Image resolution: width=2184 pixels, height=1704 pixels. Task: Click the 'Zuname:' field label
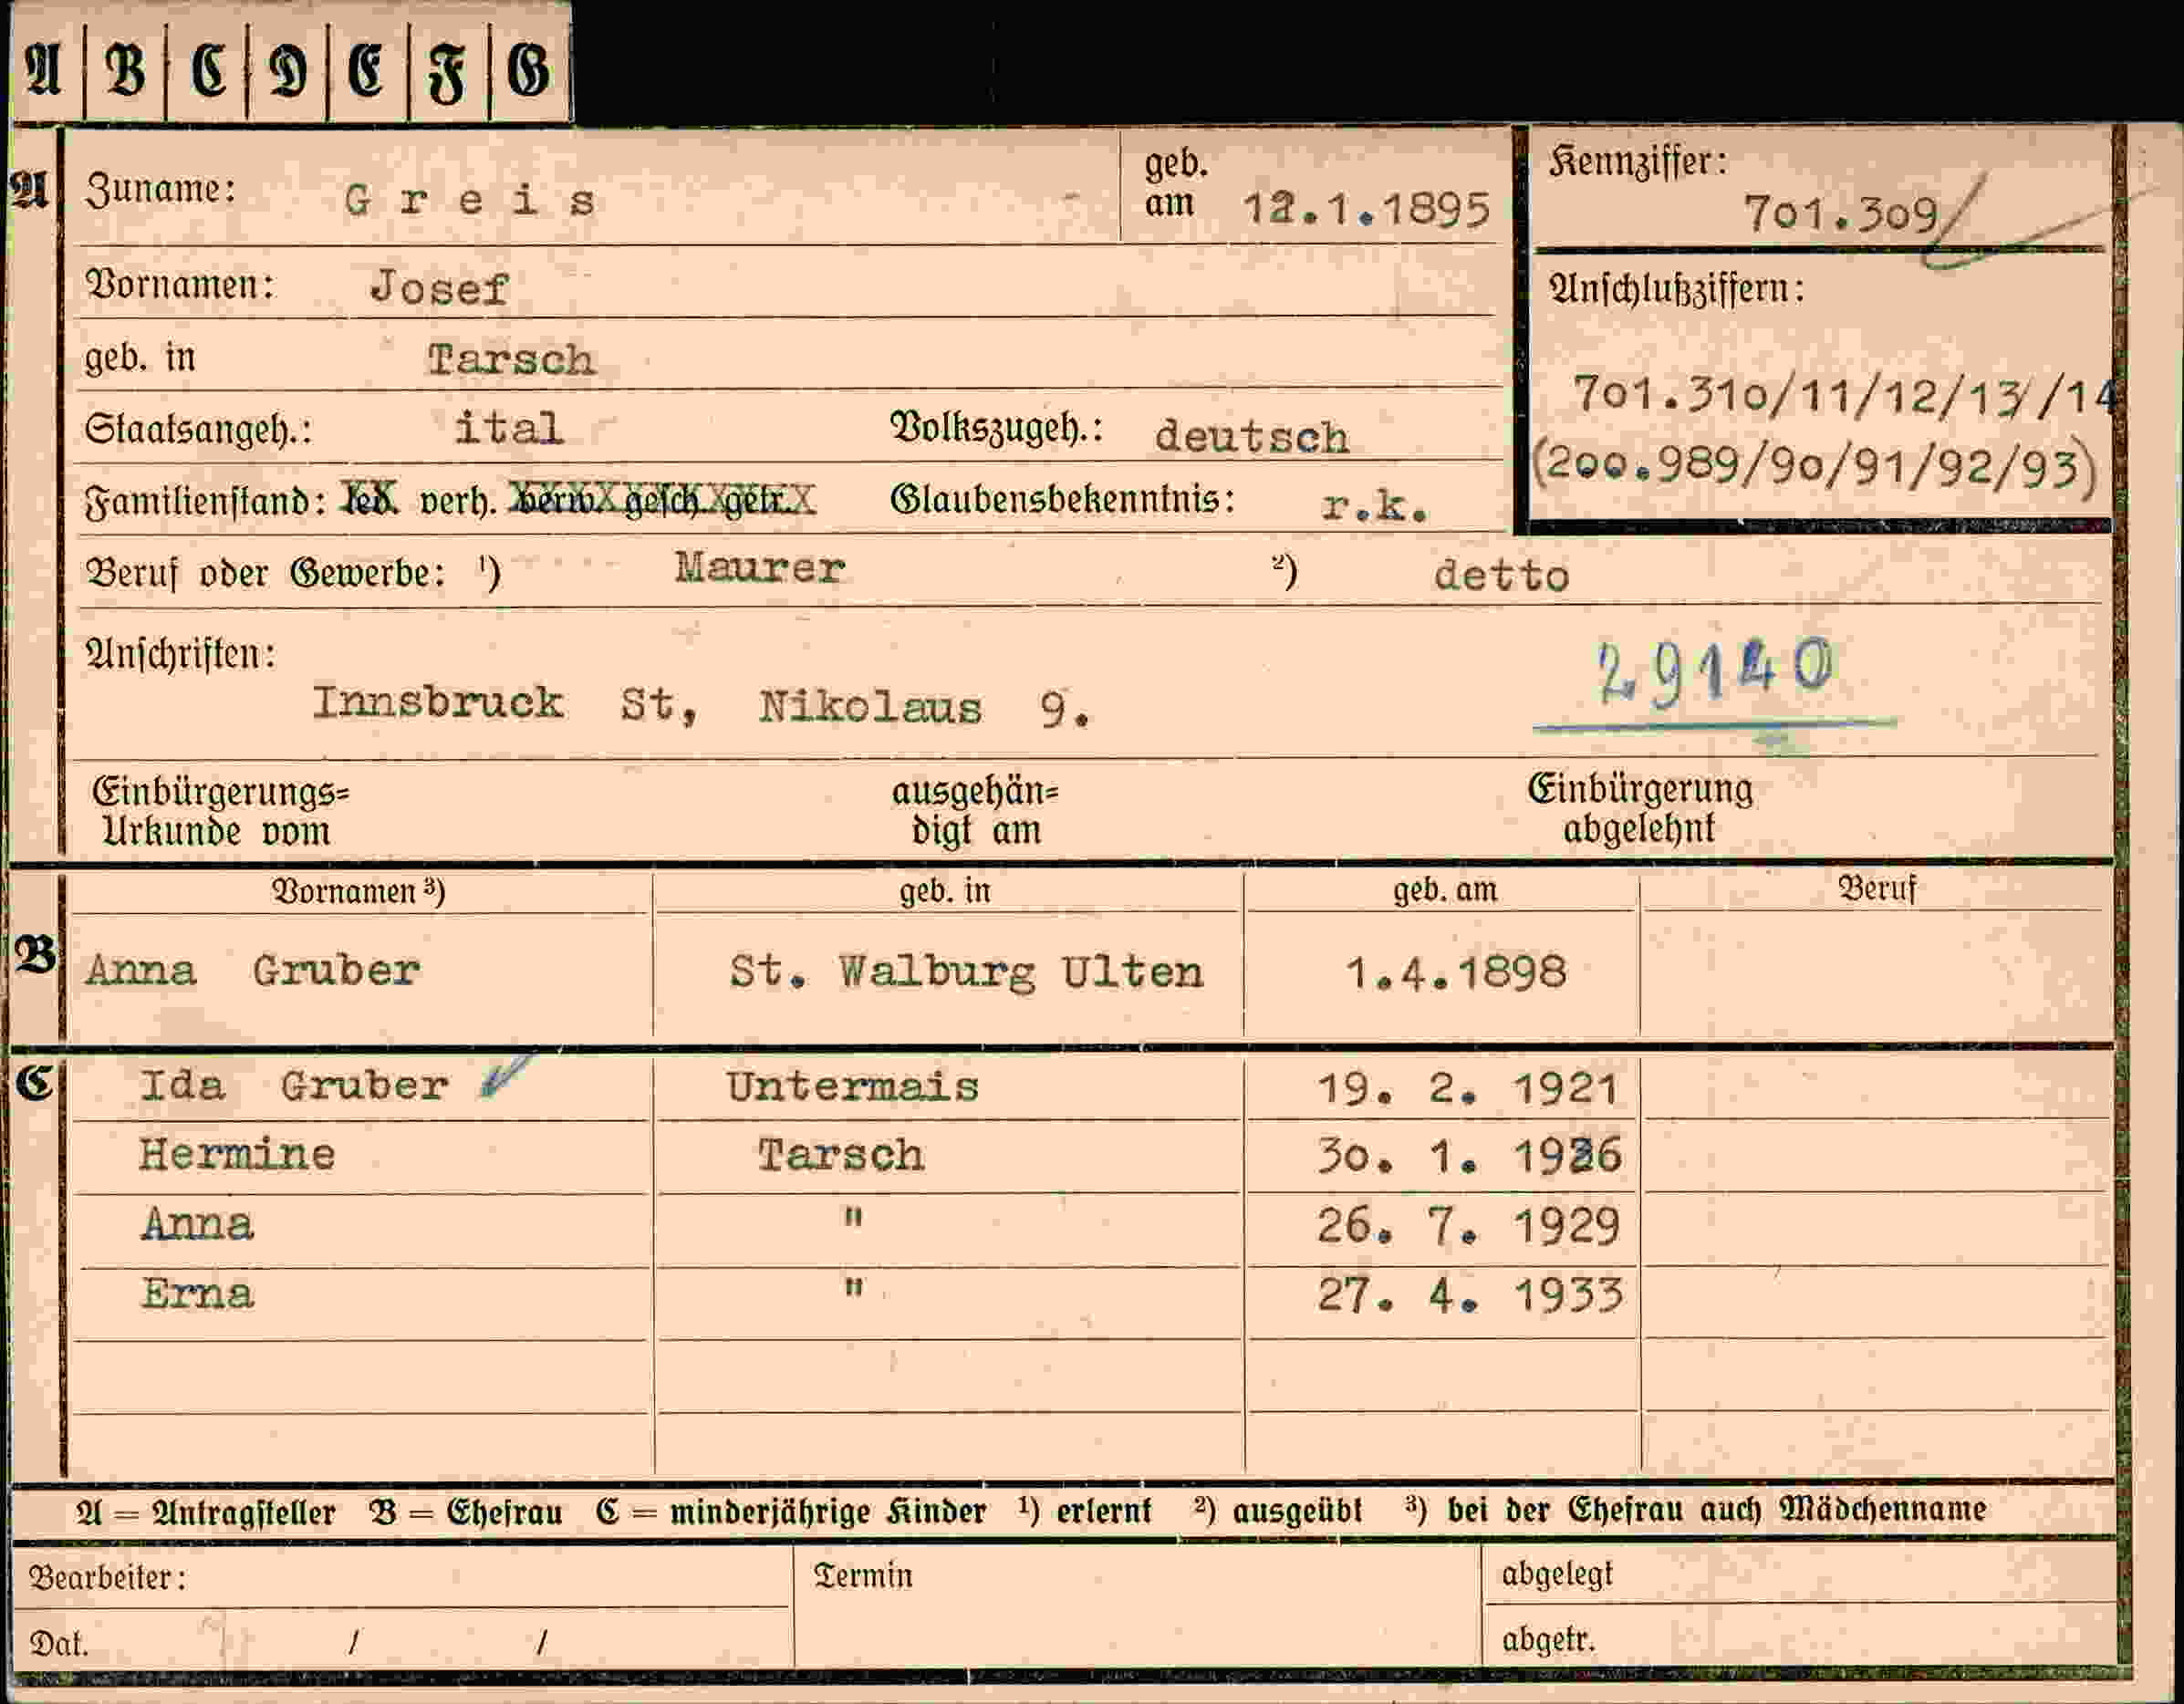(x=161, y=189)
